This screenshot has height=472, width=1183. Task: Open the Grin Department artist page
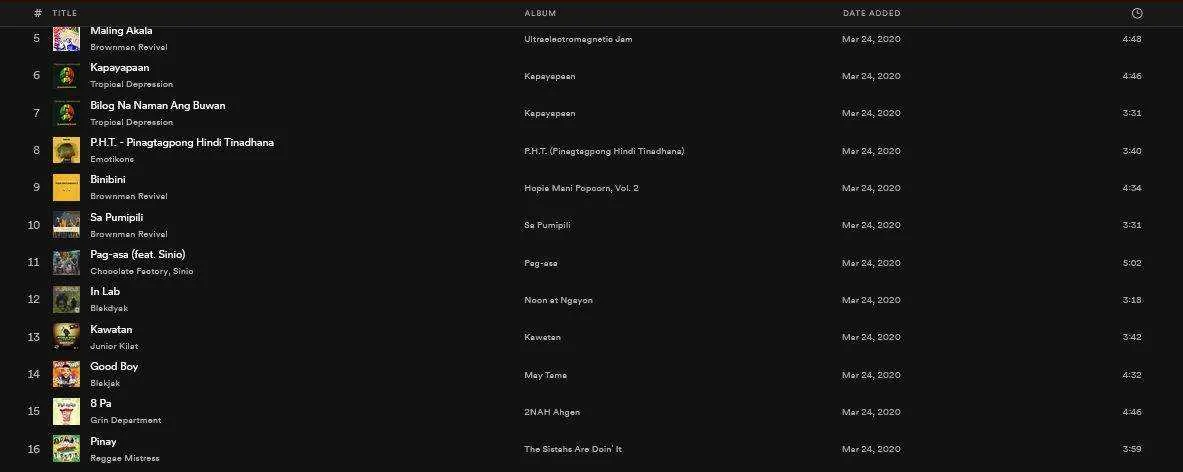tap(125, 420)
